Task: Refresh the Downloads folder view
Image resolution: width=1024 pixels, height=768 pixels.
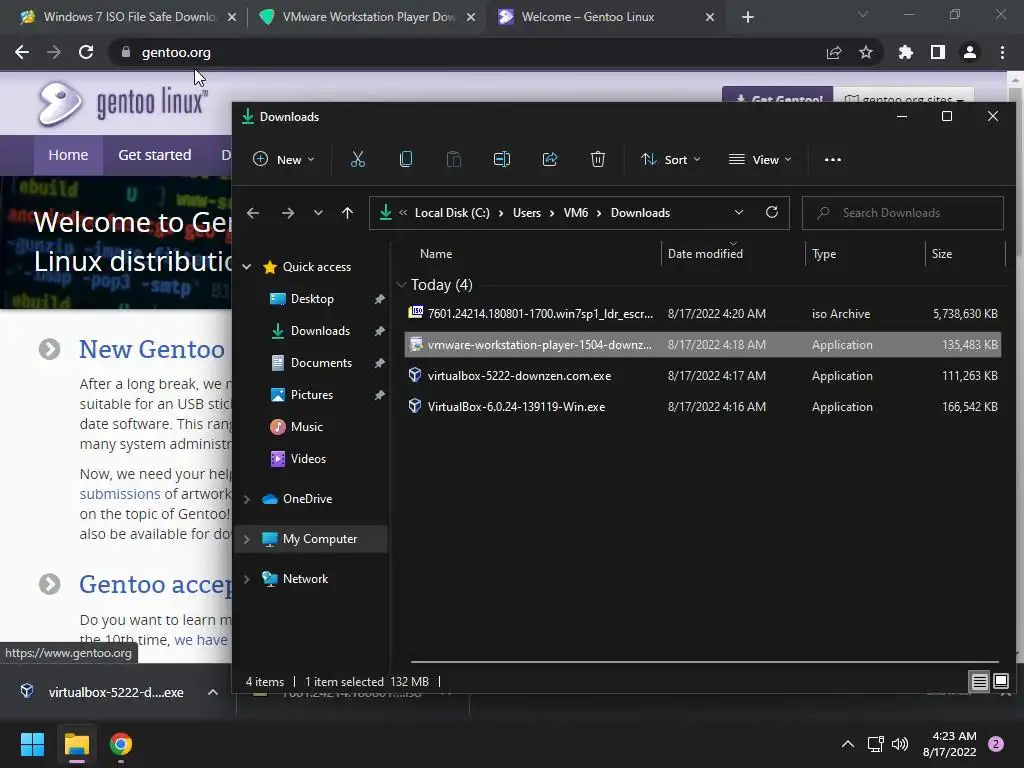Action: click(x=772, y=212)
